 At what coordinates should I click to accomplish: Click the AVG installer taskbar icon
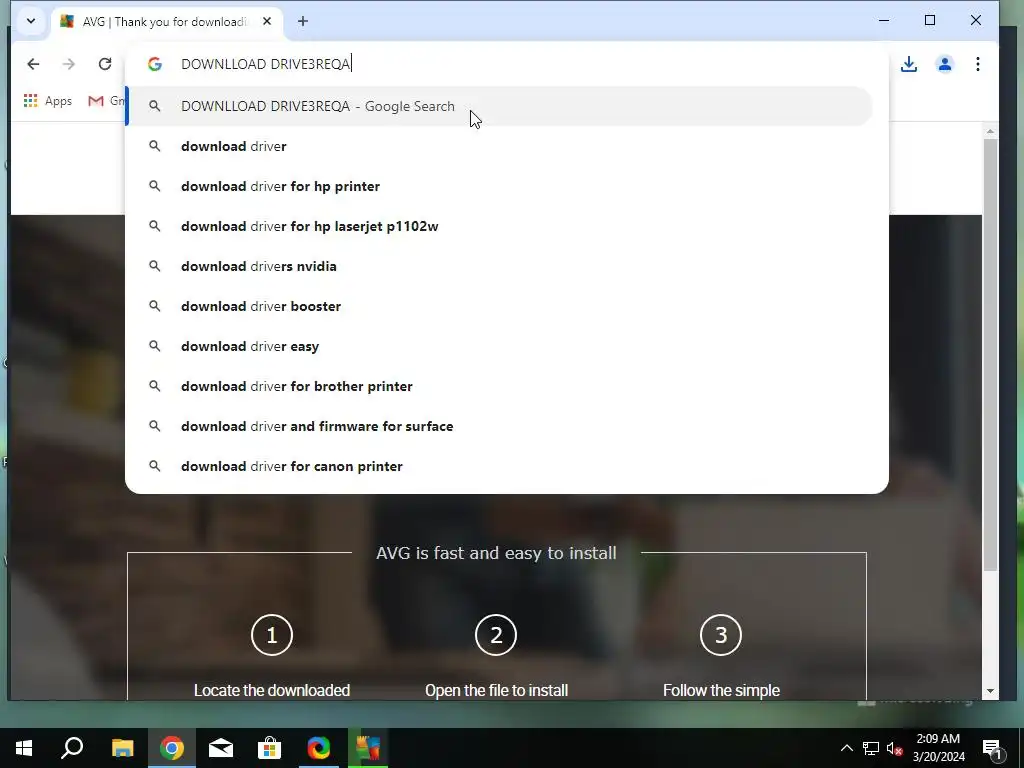(x=368, y=748)
